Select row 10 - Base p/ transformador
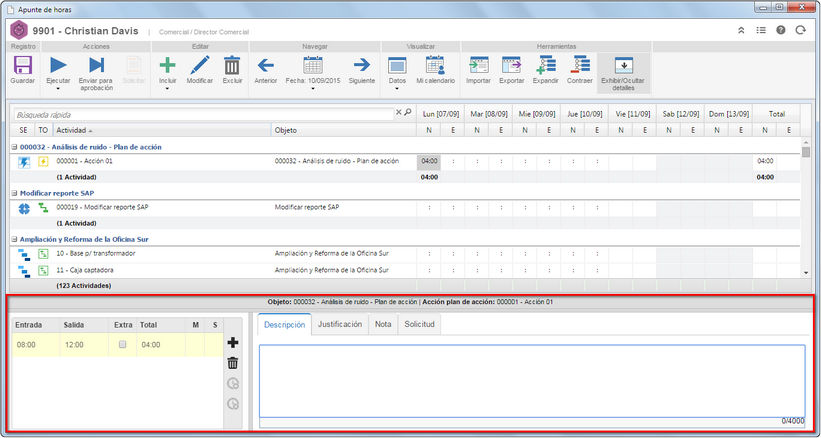The width and height of the screenshot is (821, 438). 405,253
